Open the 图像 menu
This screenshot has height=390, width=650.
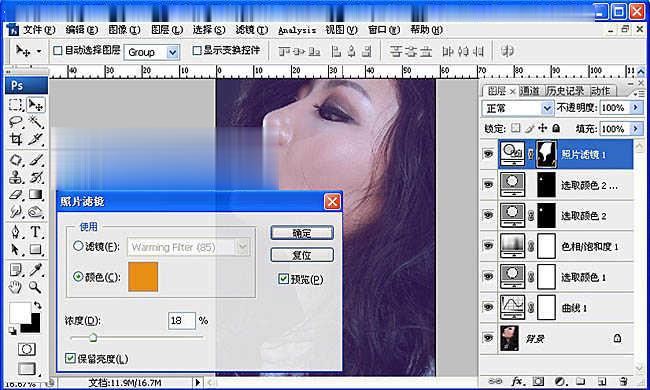(x=124, y=30)
